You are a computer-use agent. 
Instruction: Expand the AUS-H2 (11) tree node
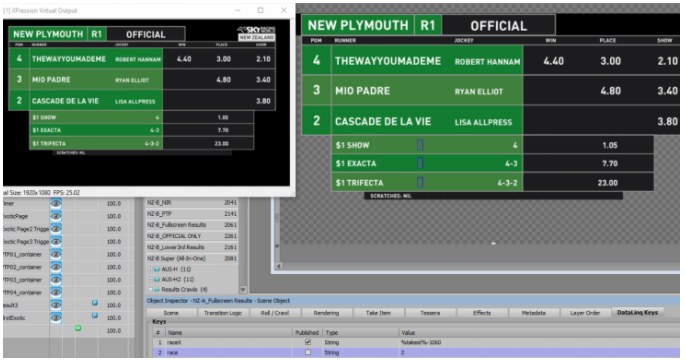(x=150, y=279)
